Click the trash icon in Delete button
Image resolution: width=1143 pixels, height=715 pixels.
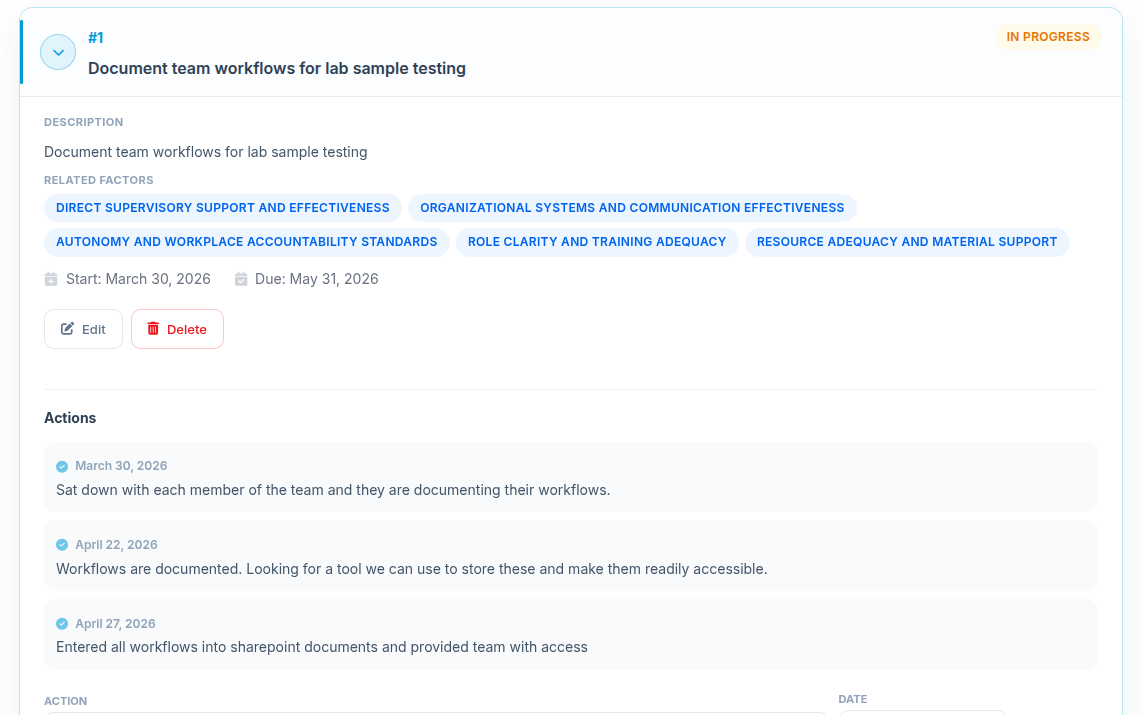[x=153, y=329]
